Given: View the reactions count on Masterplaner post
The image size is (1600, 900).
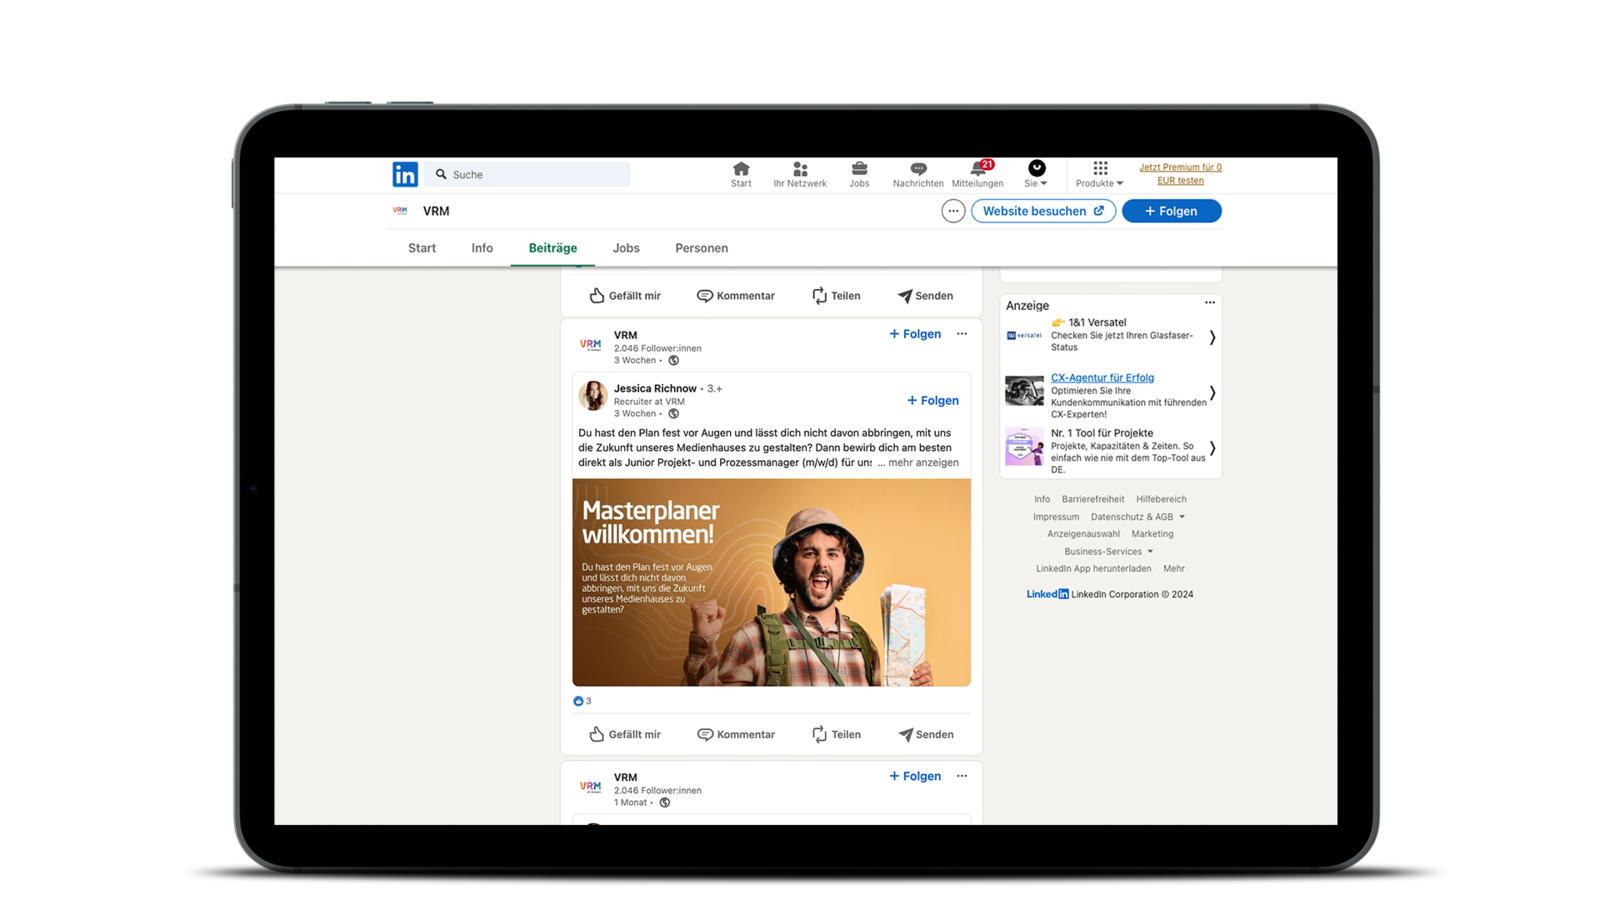Looking at the screenshot, I should [583, 701].
